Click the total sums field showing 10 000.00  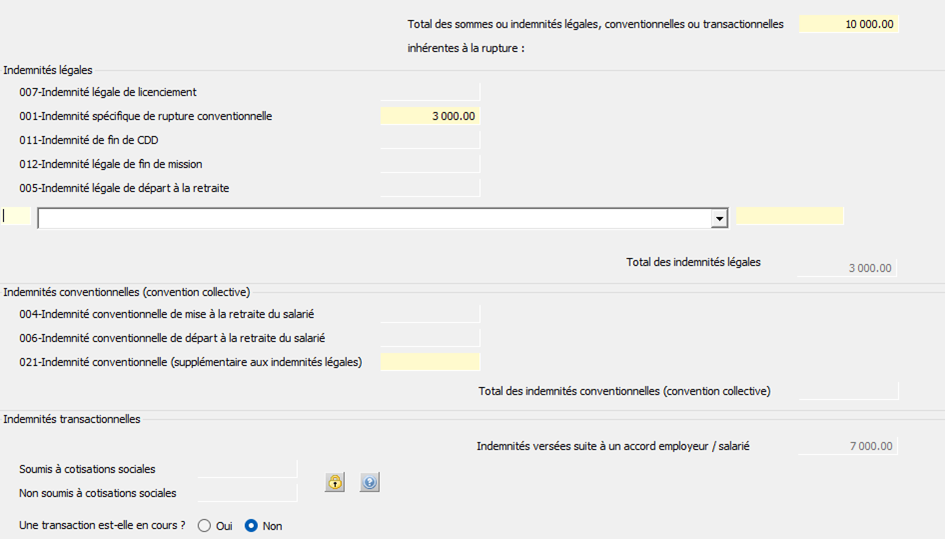tap(849, 24)
